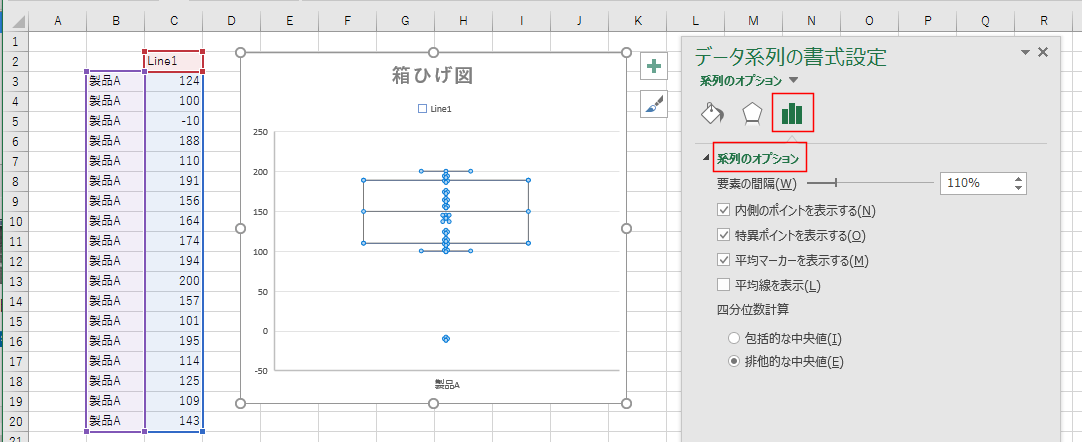Open the 系列のオプション header dropdown
This screenshot has height=442, width=1082.
click(794, 81)
